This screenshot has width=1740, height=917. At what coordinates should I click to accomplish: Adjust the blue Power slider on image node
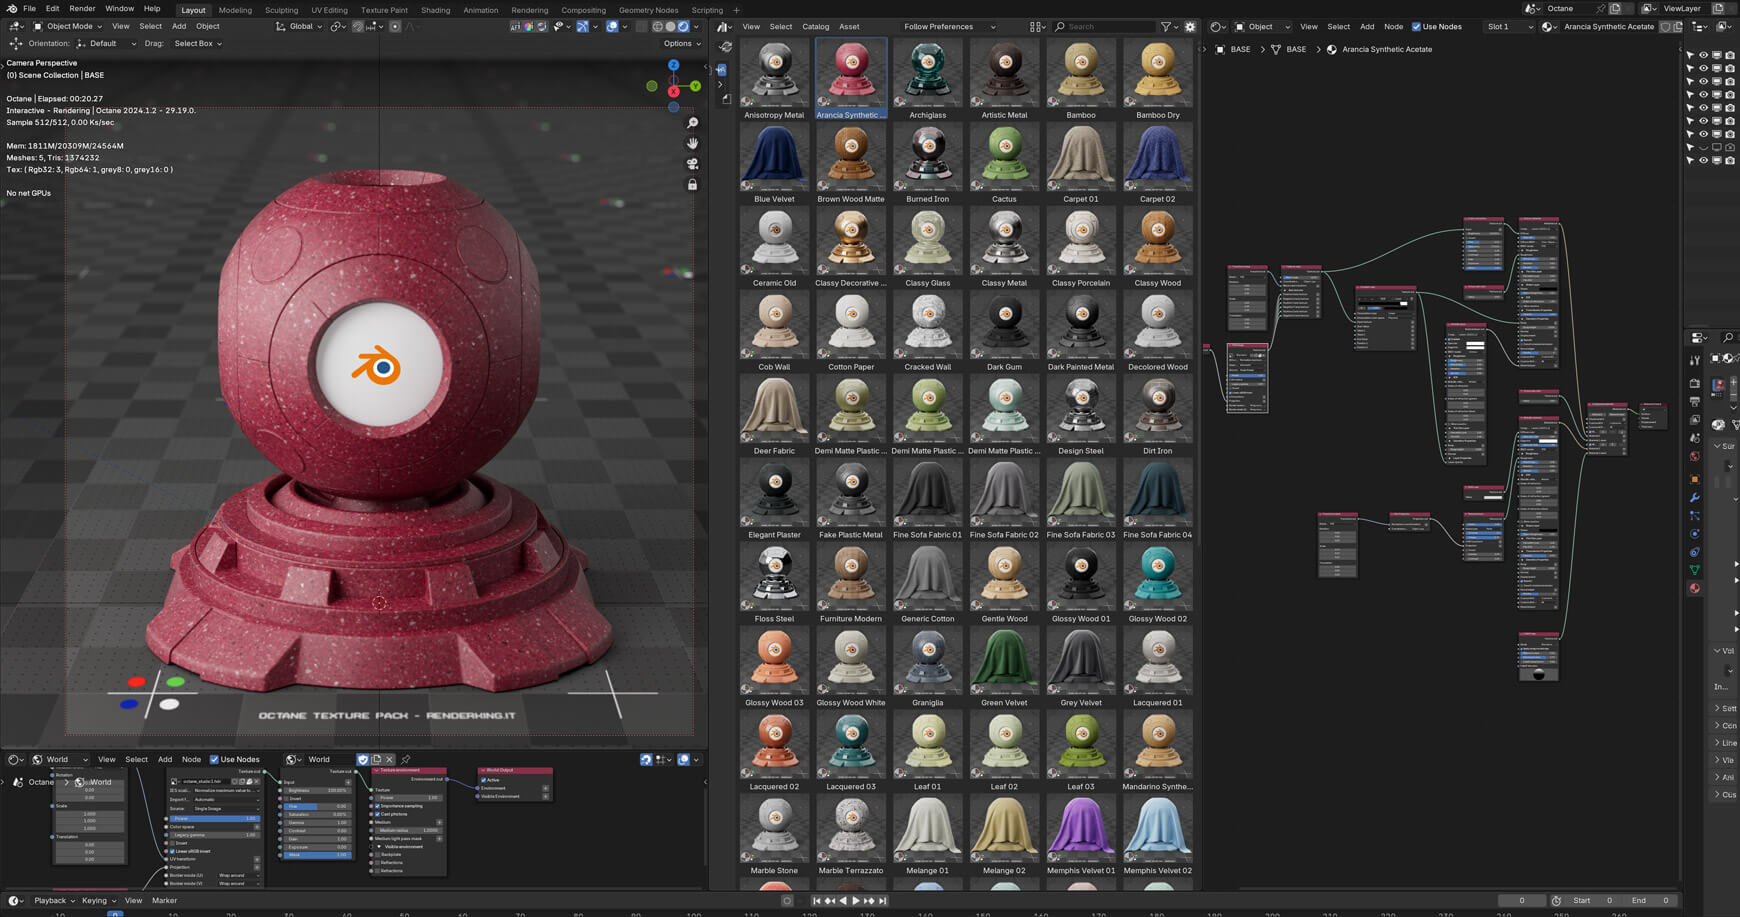[x=214, y=818]
